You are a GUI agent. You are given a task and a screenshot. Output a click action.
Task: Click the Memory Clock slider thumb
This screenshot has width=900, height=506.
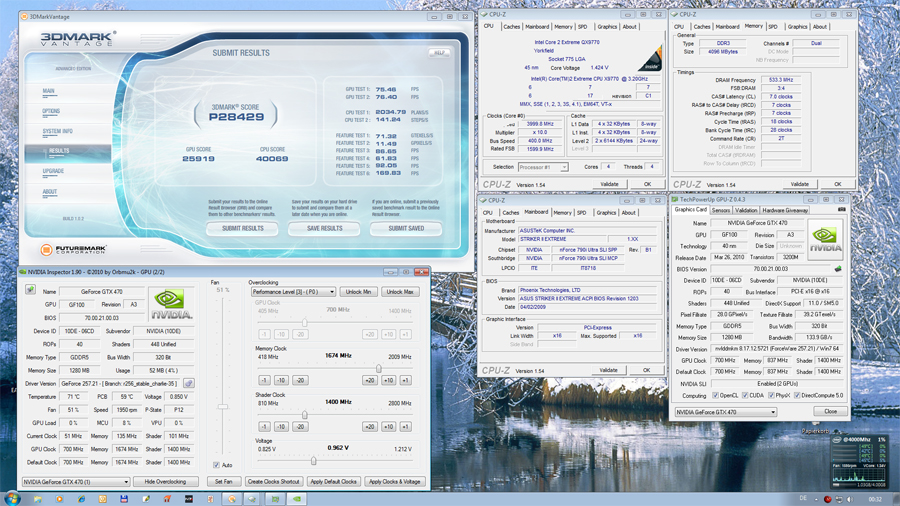[379, 368]
